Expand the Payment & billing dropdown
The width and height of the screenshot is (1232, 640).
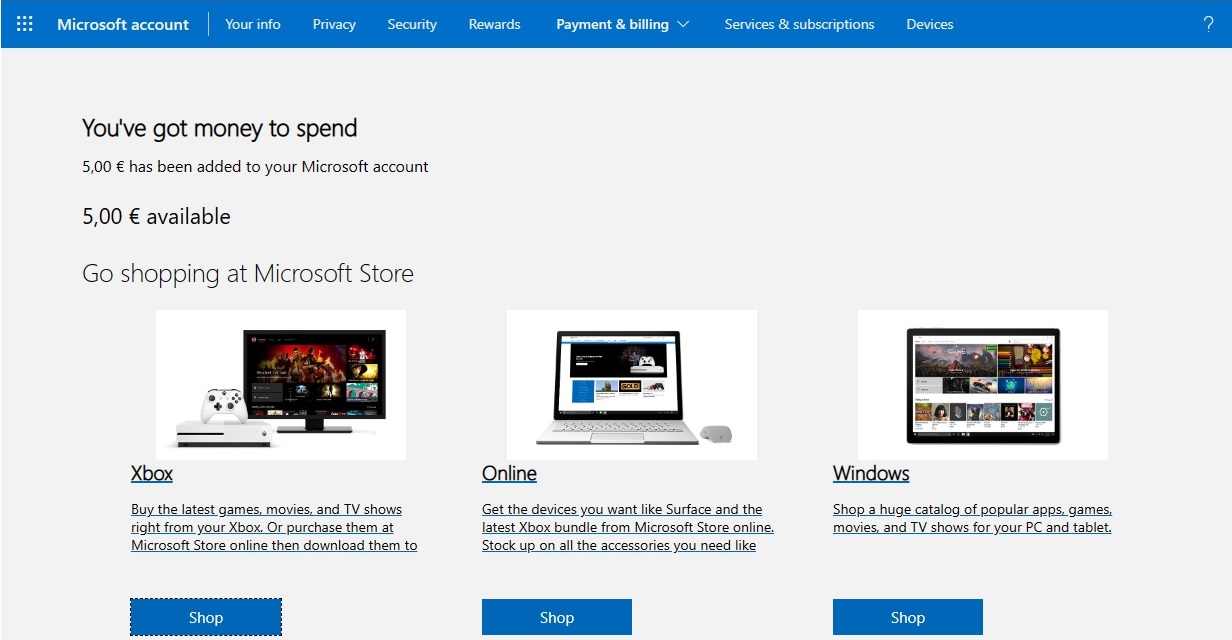623,24
